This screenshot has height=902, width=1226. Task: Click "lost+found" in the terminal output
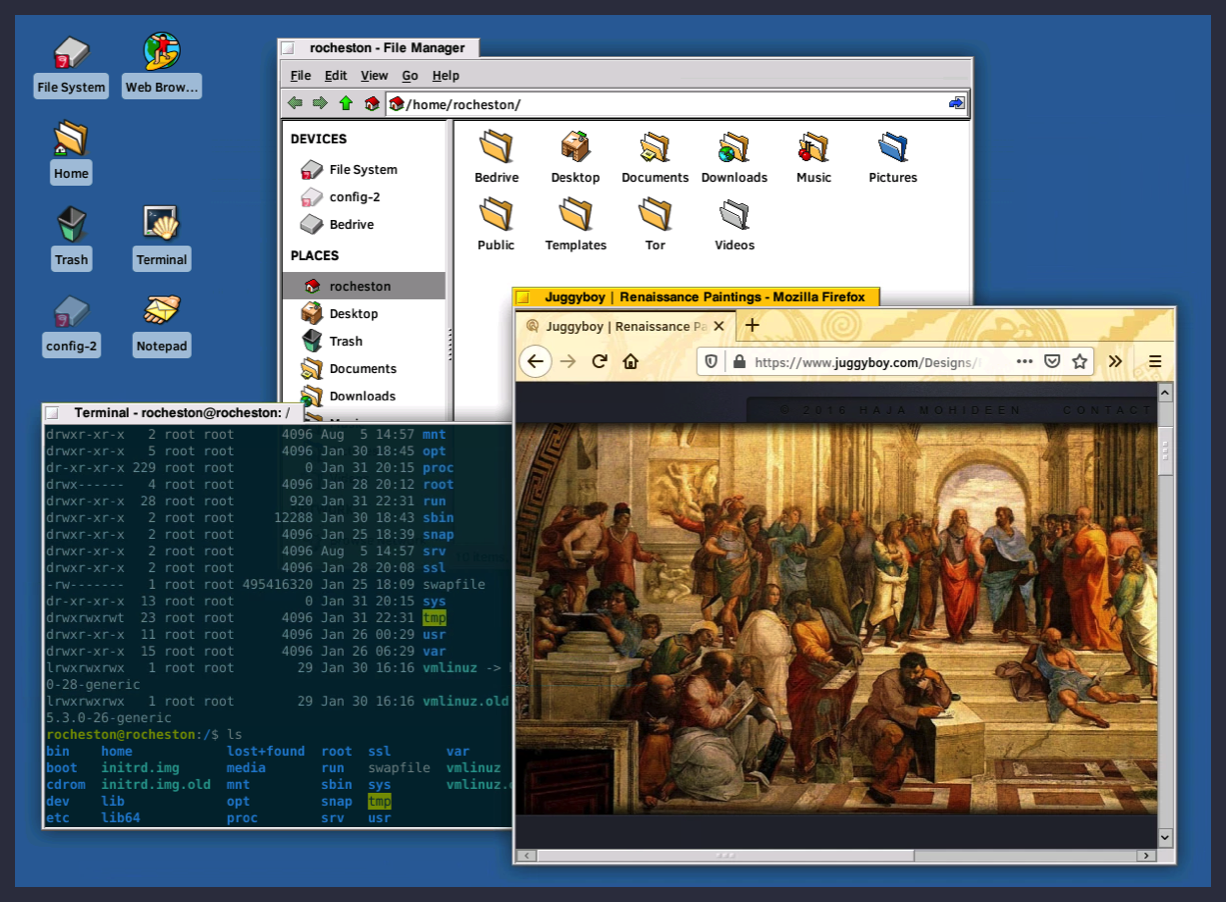(x=266, y=751)
